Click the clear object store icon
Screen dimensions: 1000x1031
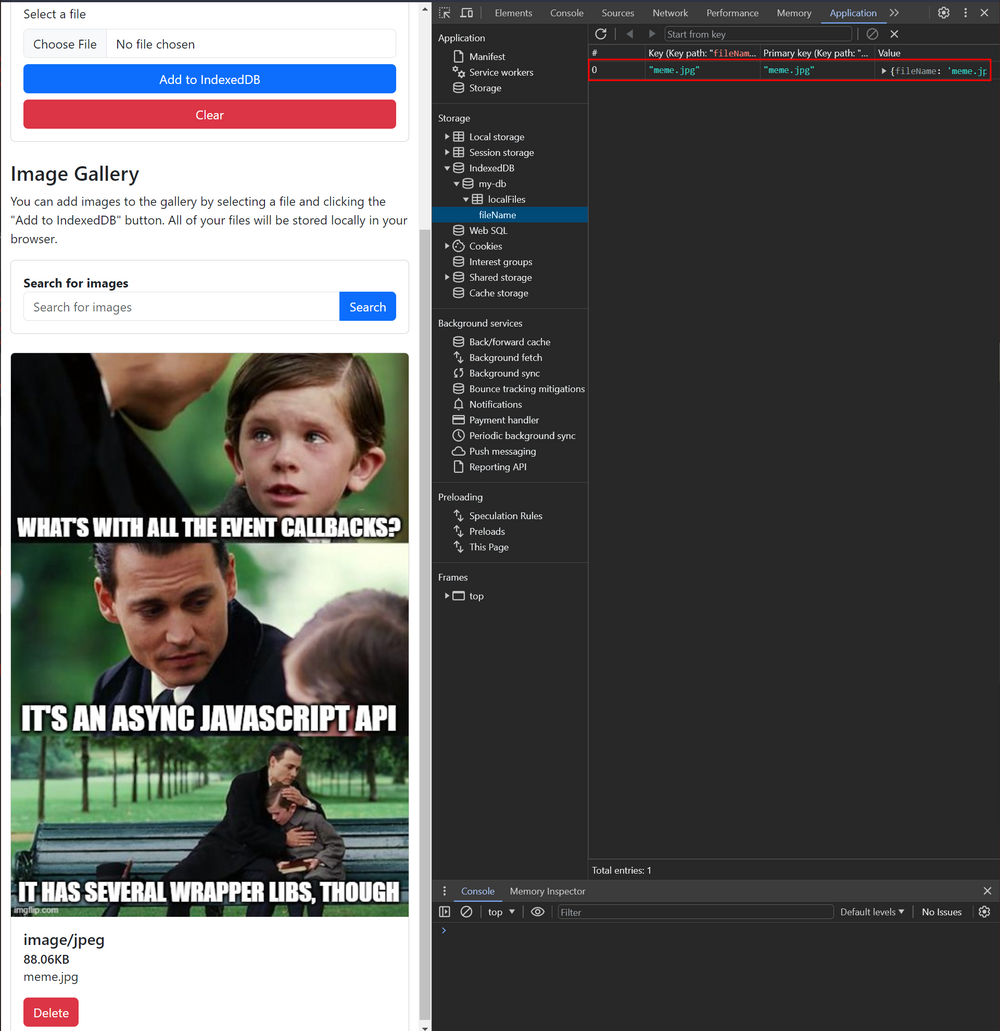[x=872, y=34]
